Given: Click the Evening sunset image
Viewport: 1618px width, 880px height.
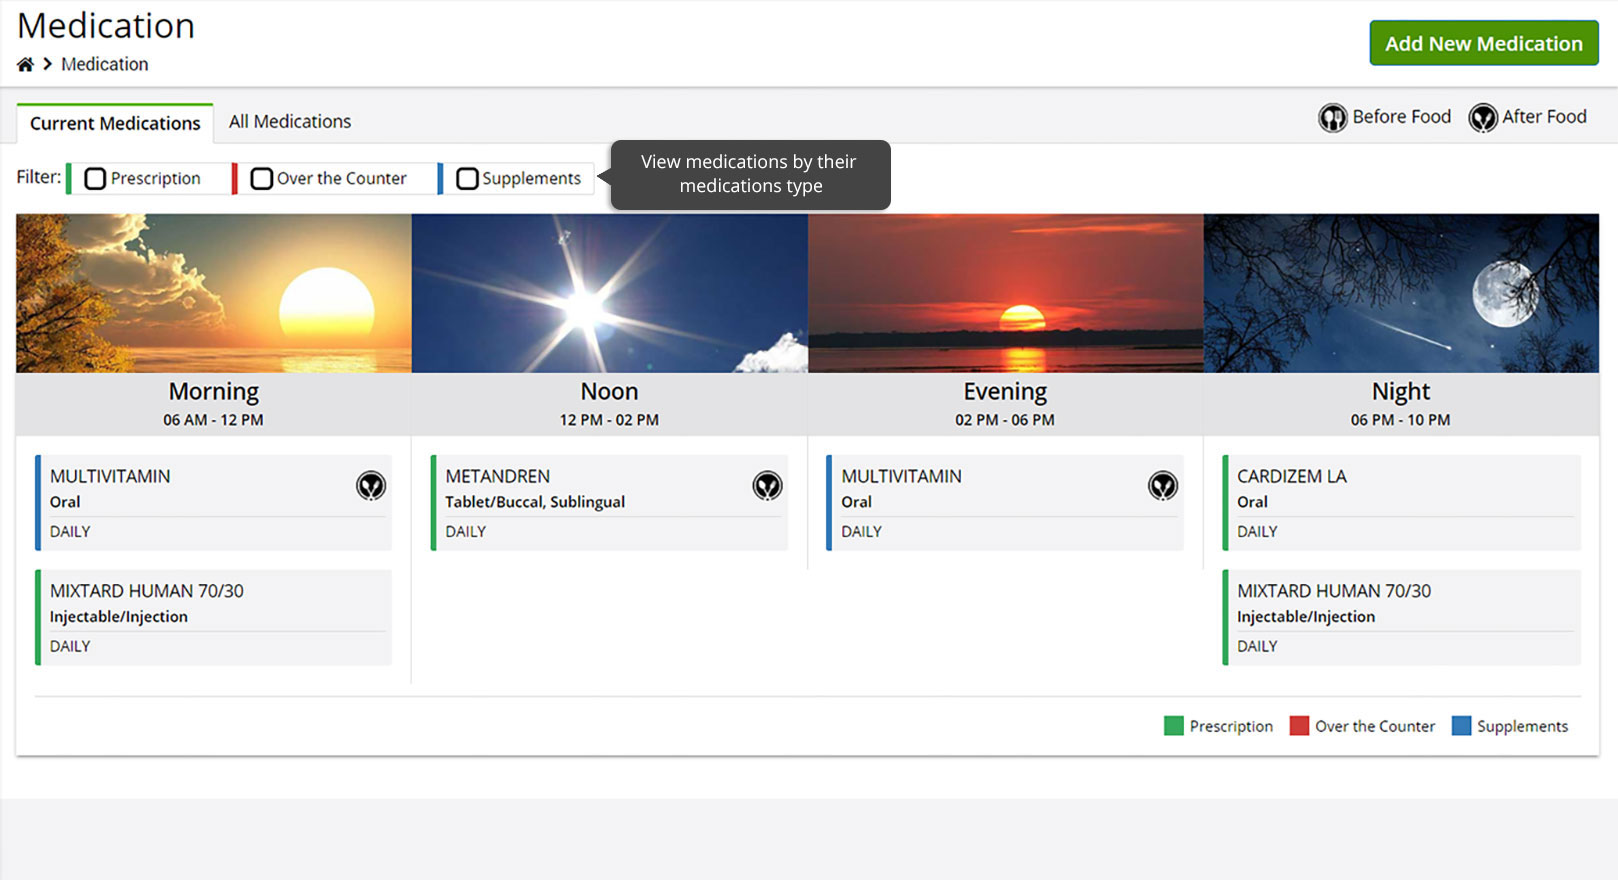Looking at the screenshot, I should 1006,293.
